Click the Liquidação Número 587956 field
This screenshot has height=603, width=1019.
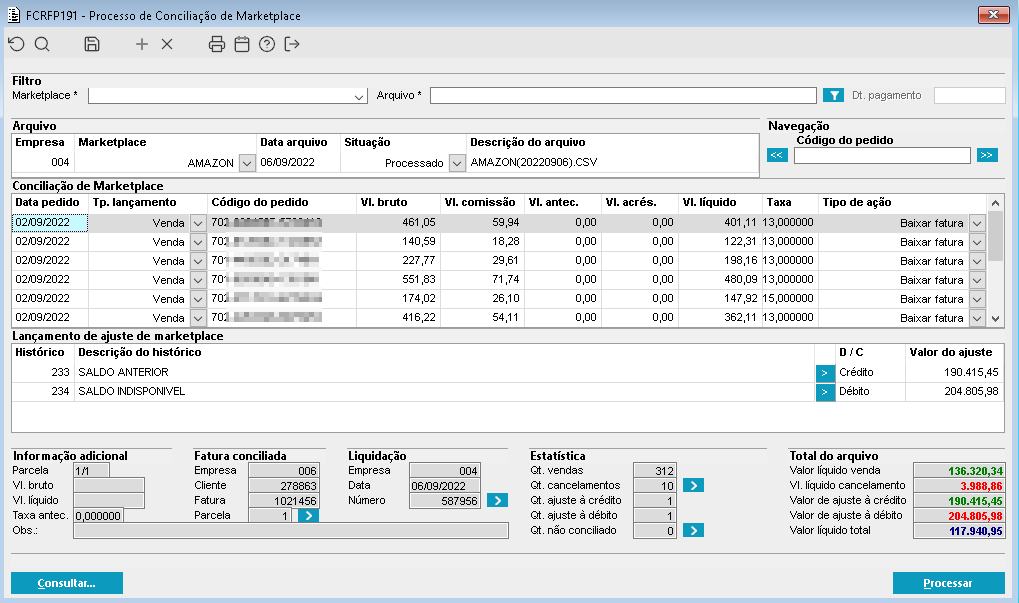click(x=445, y=501)
